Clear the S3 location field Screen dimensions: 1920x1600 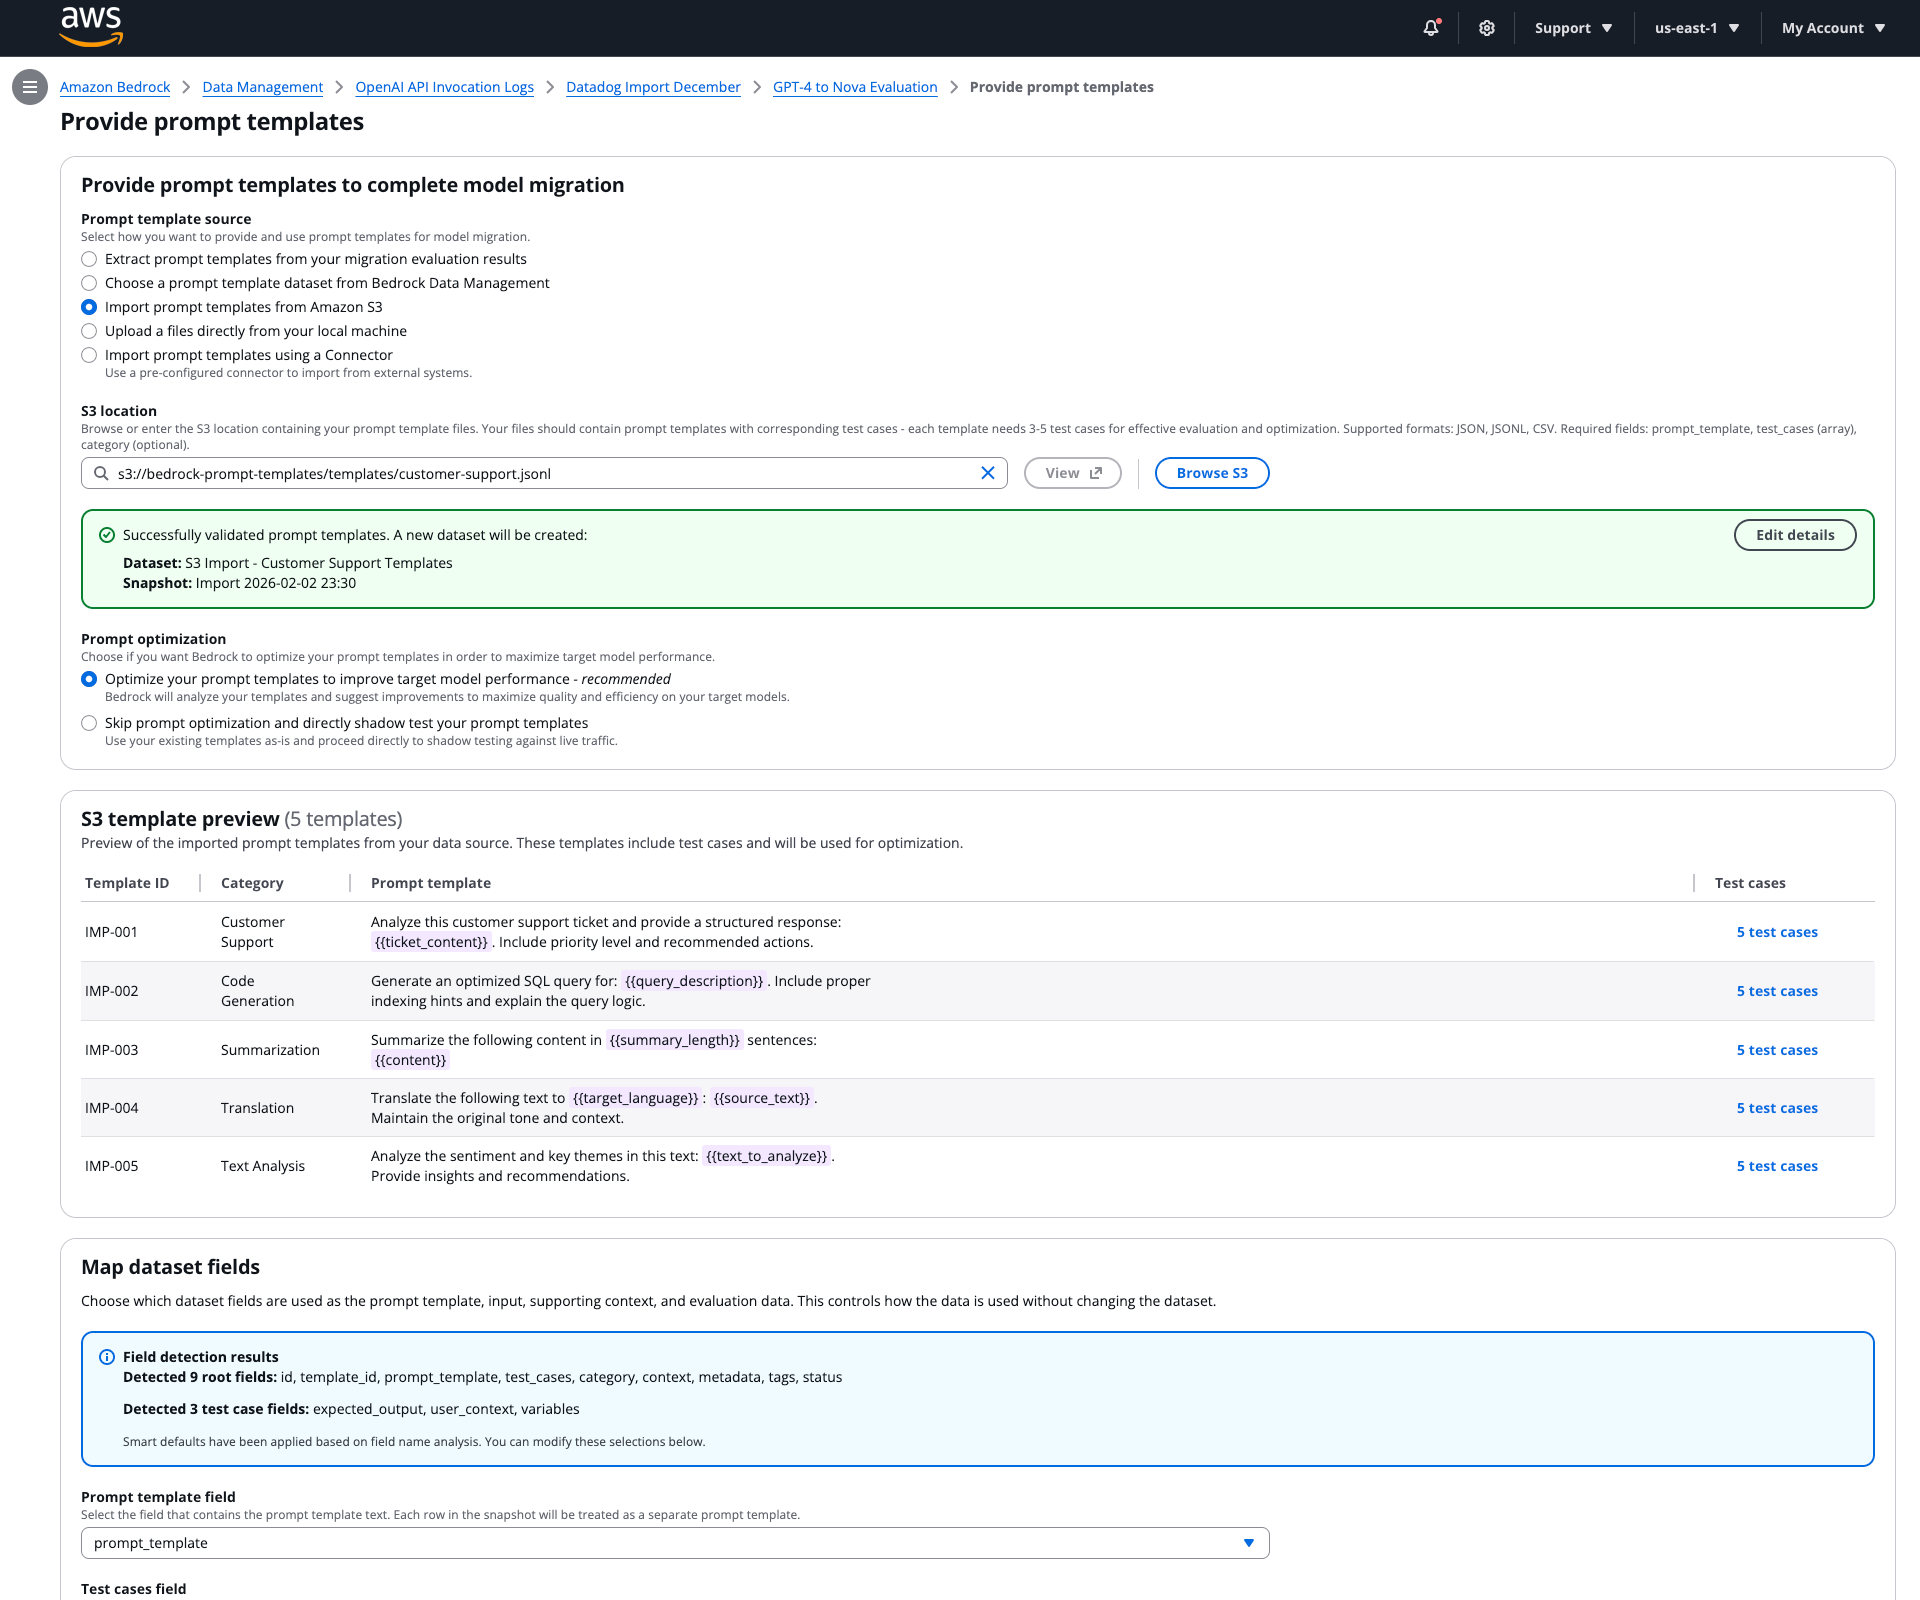coord(988,473)
